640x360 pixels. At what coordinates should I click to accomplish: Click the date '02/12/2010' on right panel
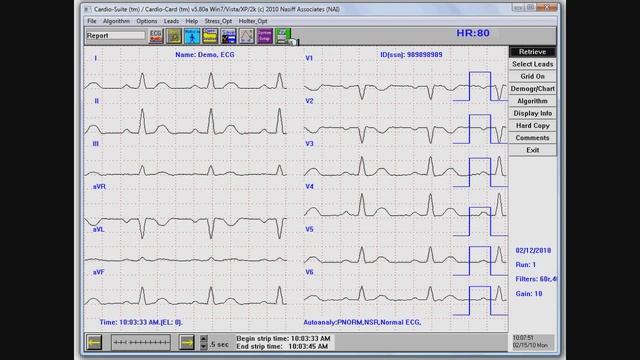point(533,251)
